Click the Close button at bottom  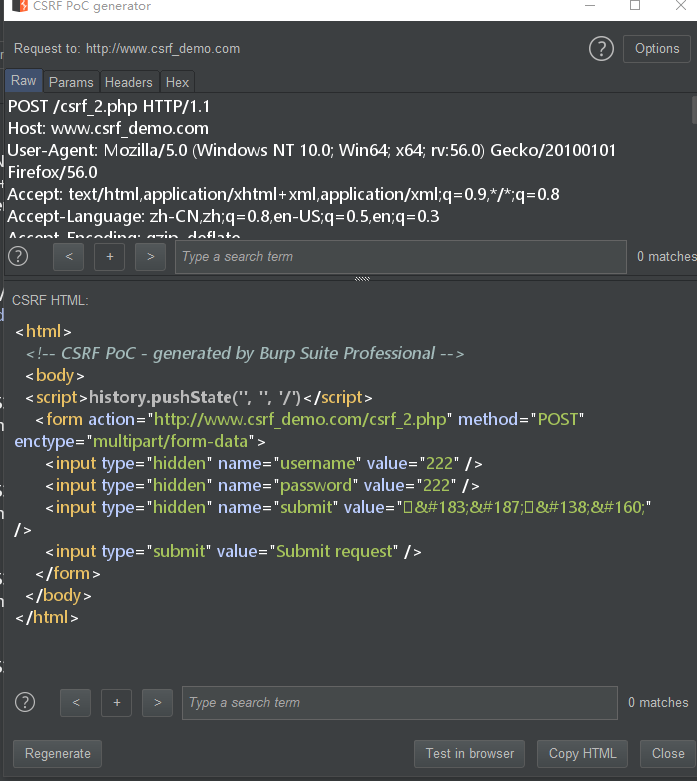tap(668, 754)
